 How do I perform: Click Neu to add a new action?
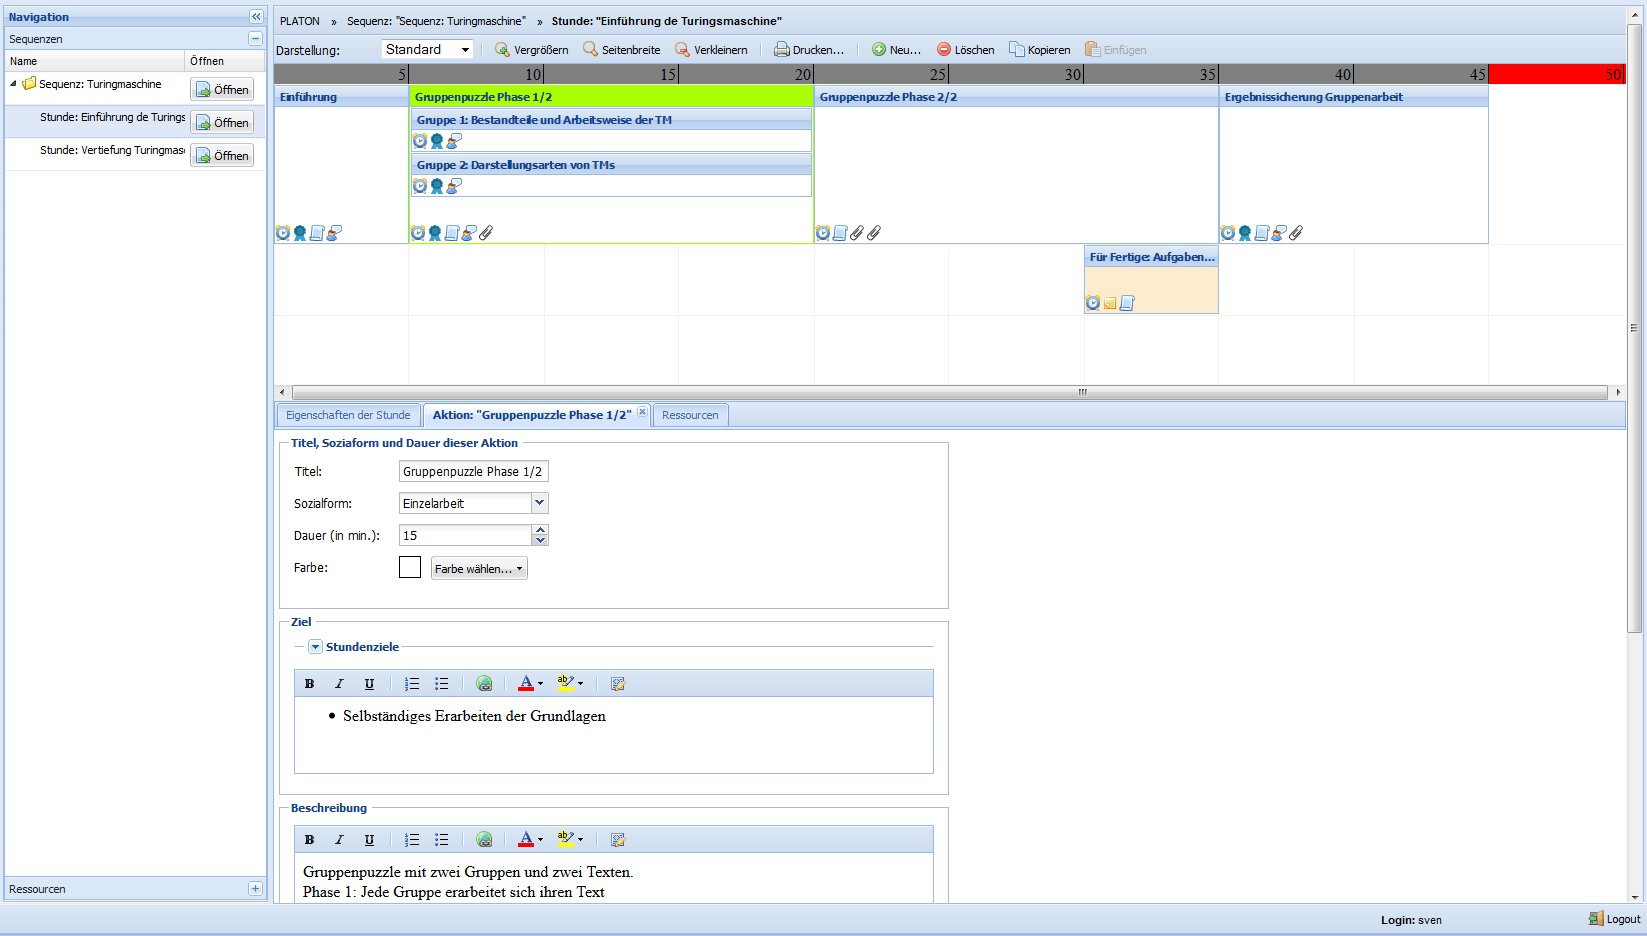(x=895, y=50)
